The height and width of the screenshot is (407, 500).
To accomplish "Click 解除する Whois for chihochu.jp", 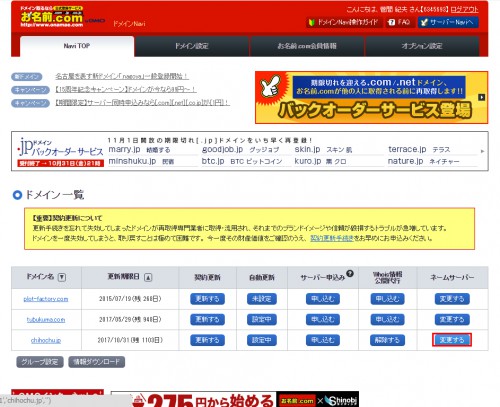I will click(x=387, y=340).
